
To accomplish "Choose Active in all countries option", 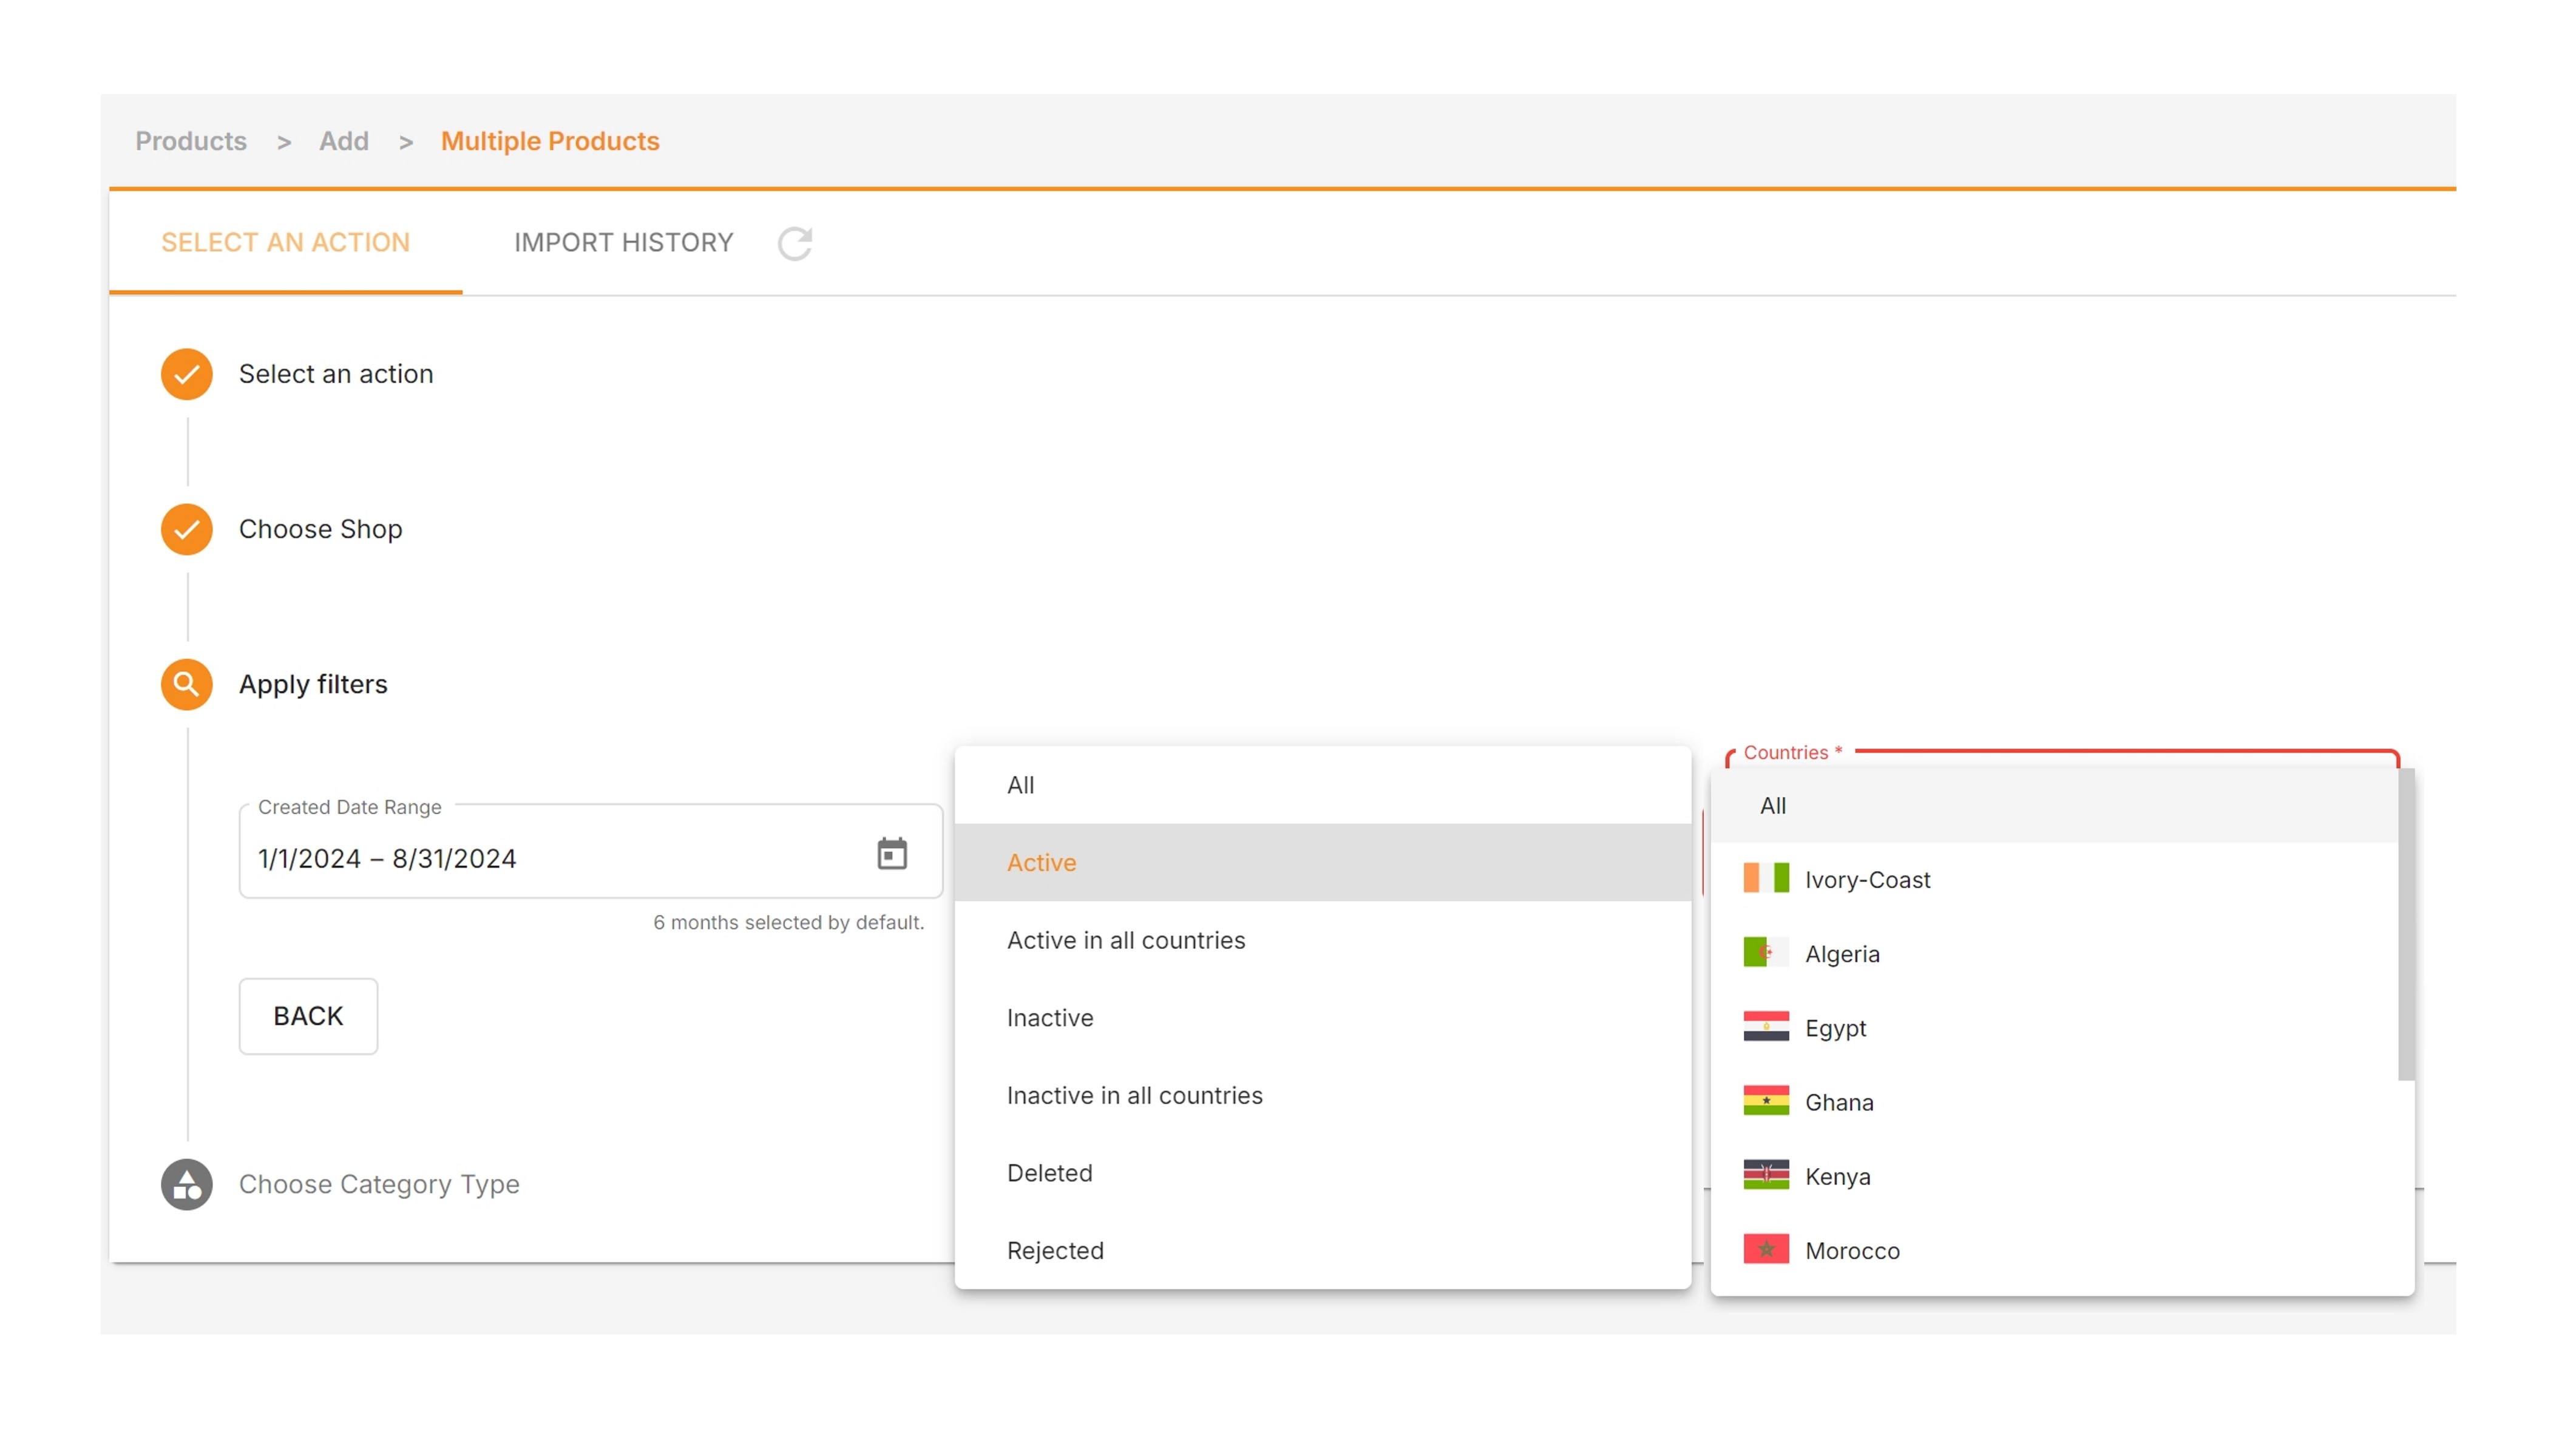I will (1323, 940).
